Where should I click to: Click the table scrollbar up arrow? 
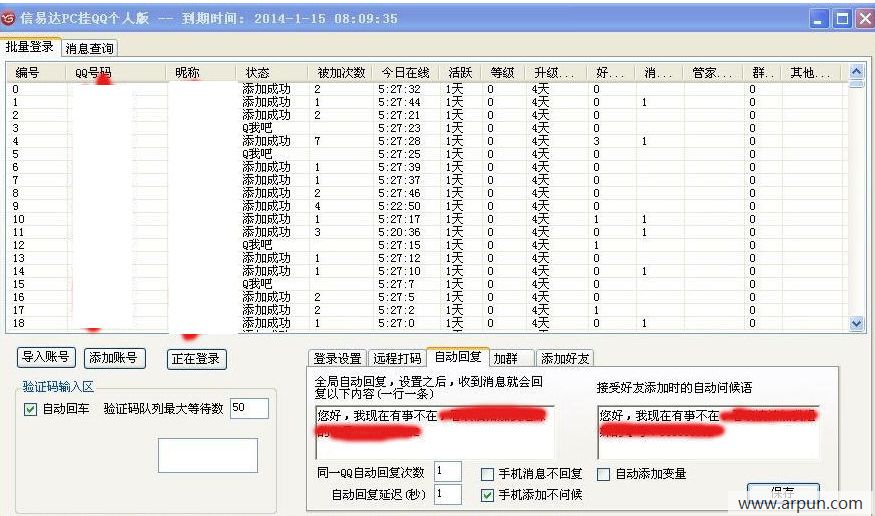pyautogui.click(x=856, y=71)
